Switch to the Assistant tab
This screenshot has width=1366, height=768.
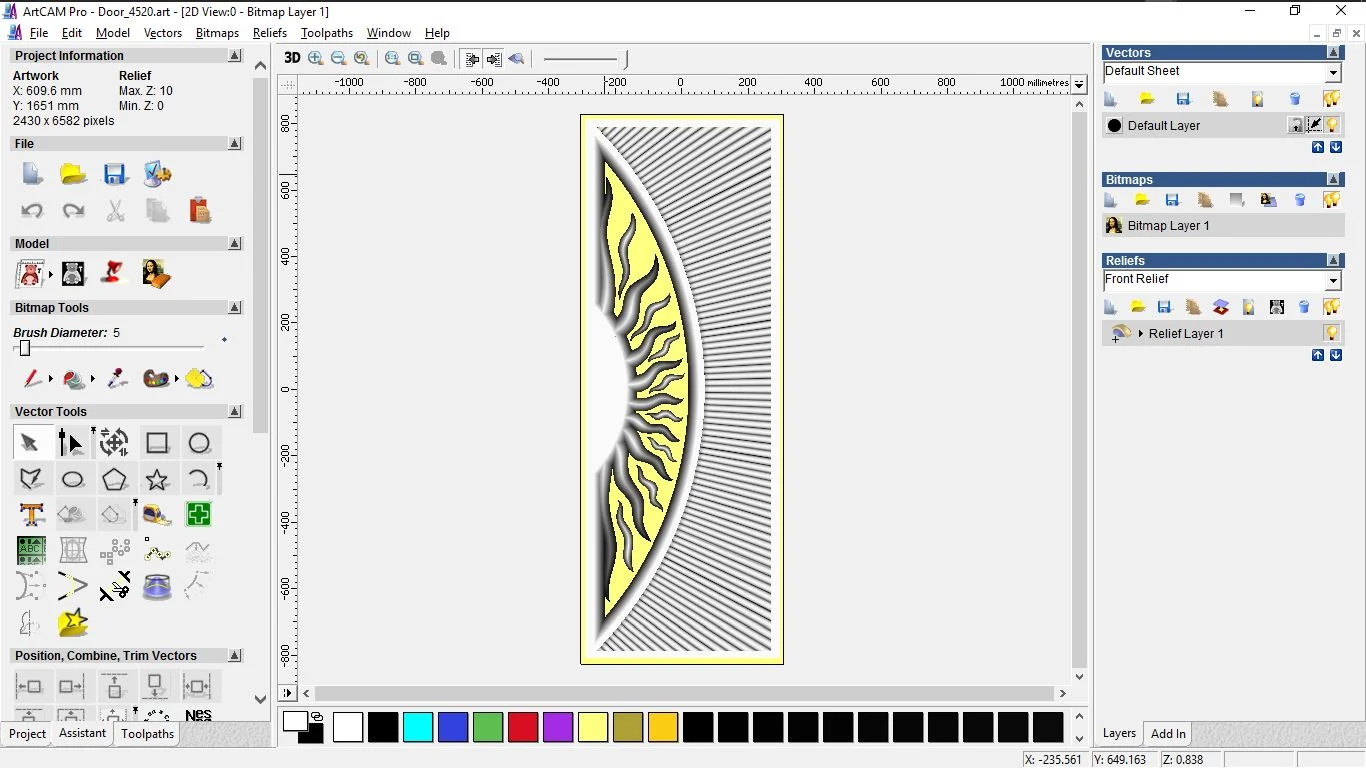click(82, 733)
